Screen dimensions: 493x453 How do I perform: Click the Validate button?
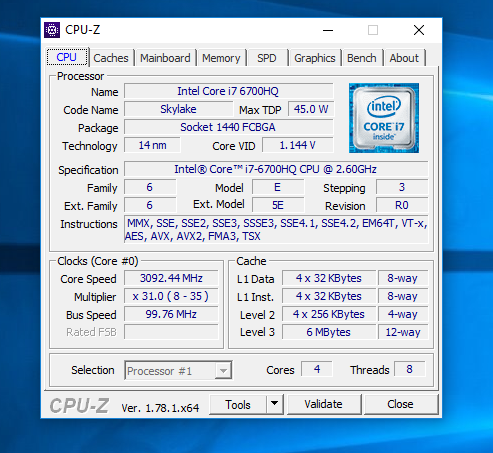324,404
